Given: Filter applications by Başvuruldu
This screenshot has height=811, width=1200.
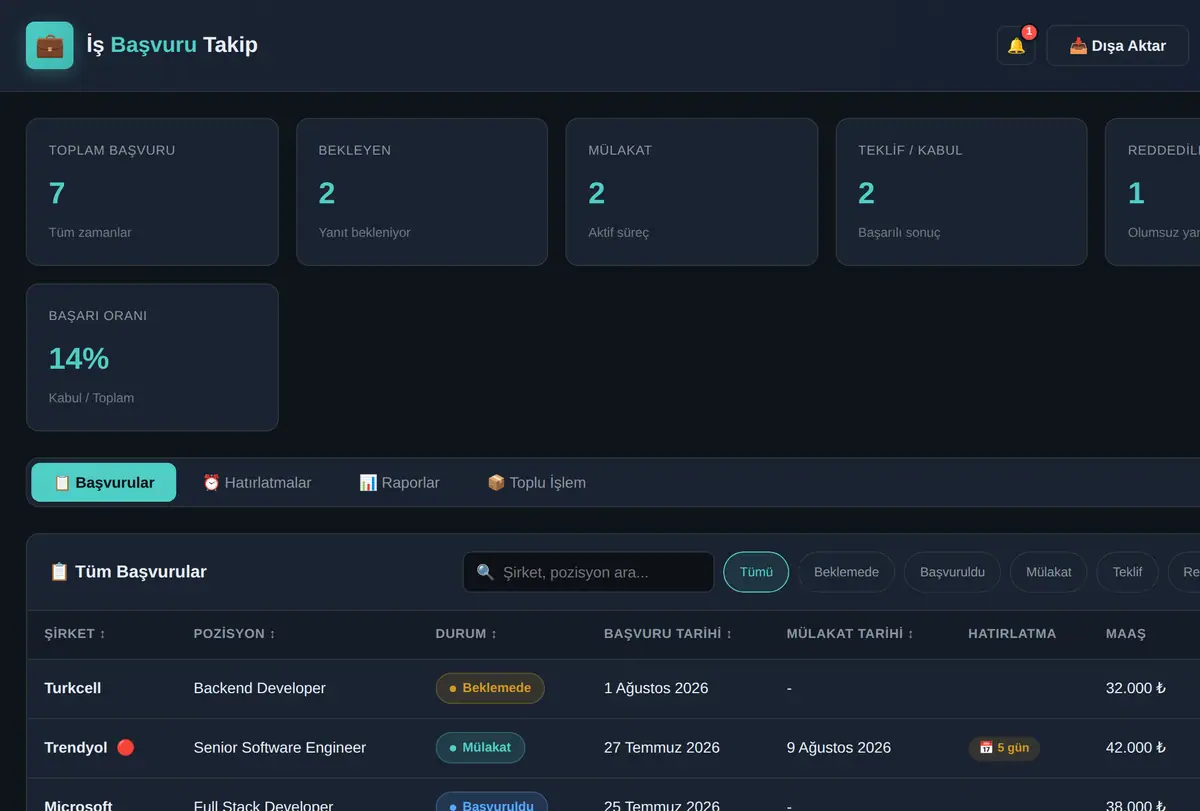Looking at the screenshot, I should coord(952,572).
